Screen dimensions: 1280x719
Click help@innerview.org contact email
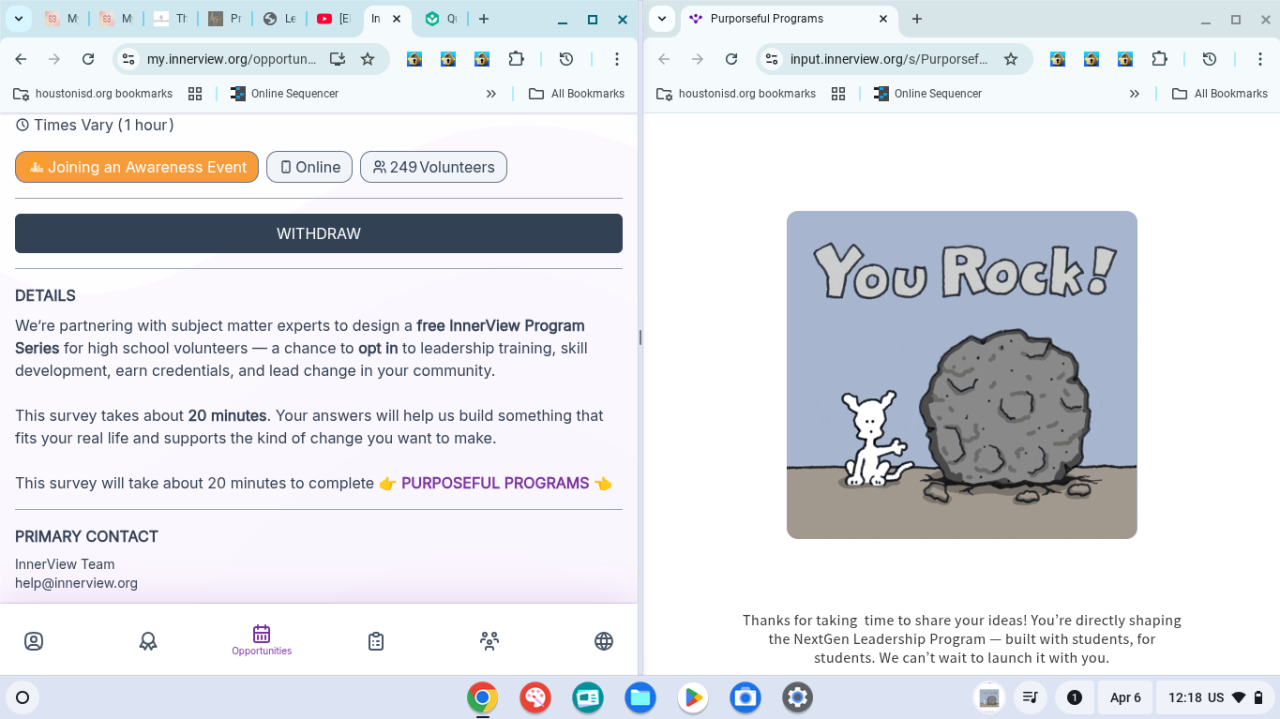click(x=76, y=583)
